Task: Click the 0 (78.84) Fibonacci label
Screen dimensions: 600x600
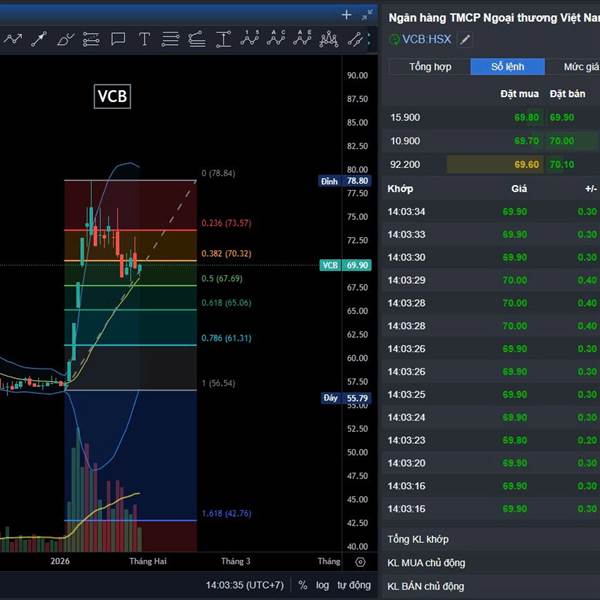Action: point(218,173)
